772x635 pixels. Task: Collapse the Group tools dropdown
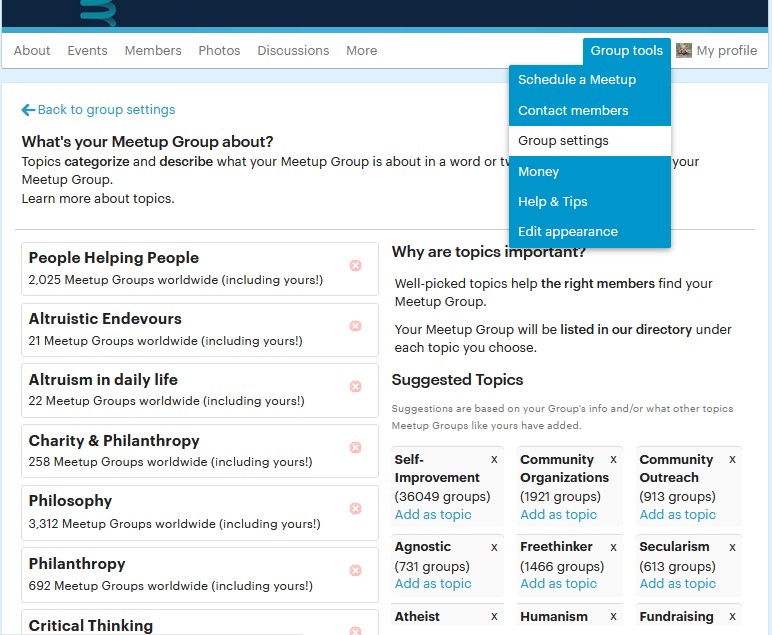(x=627, y=51)
